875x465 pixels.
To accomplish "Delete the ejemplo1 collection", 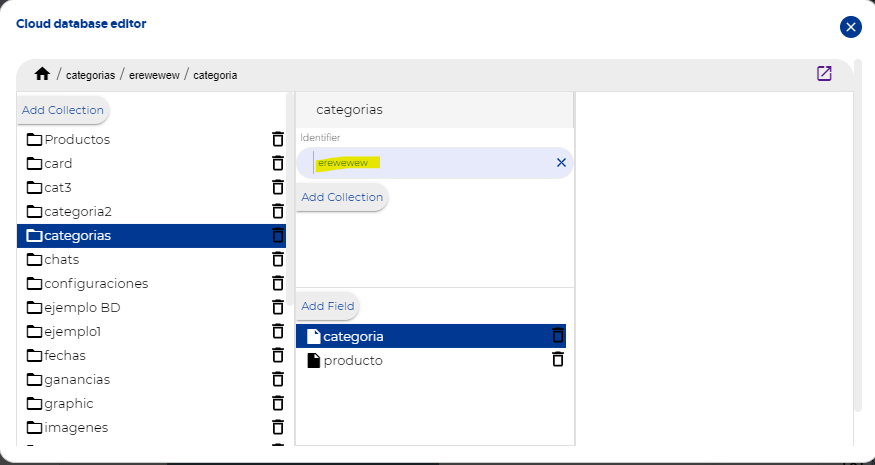I will tap(277, 332).
